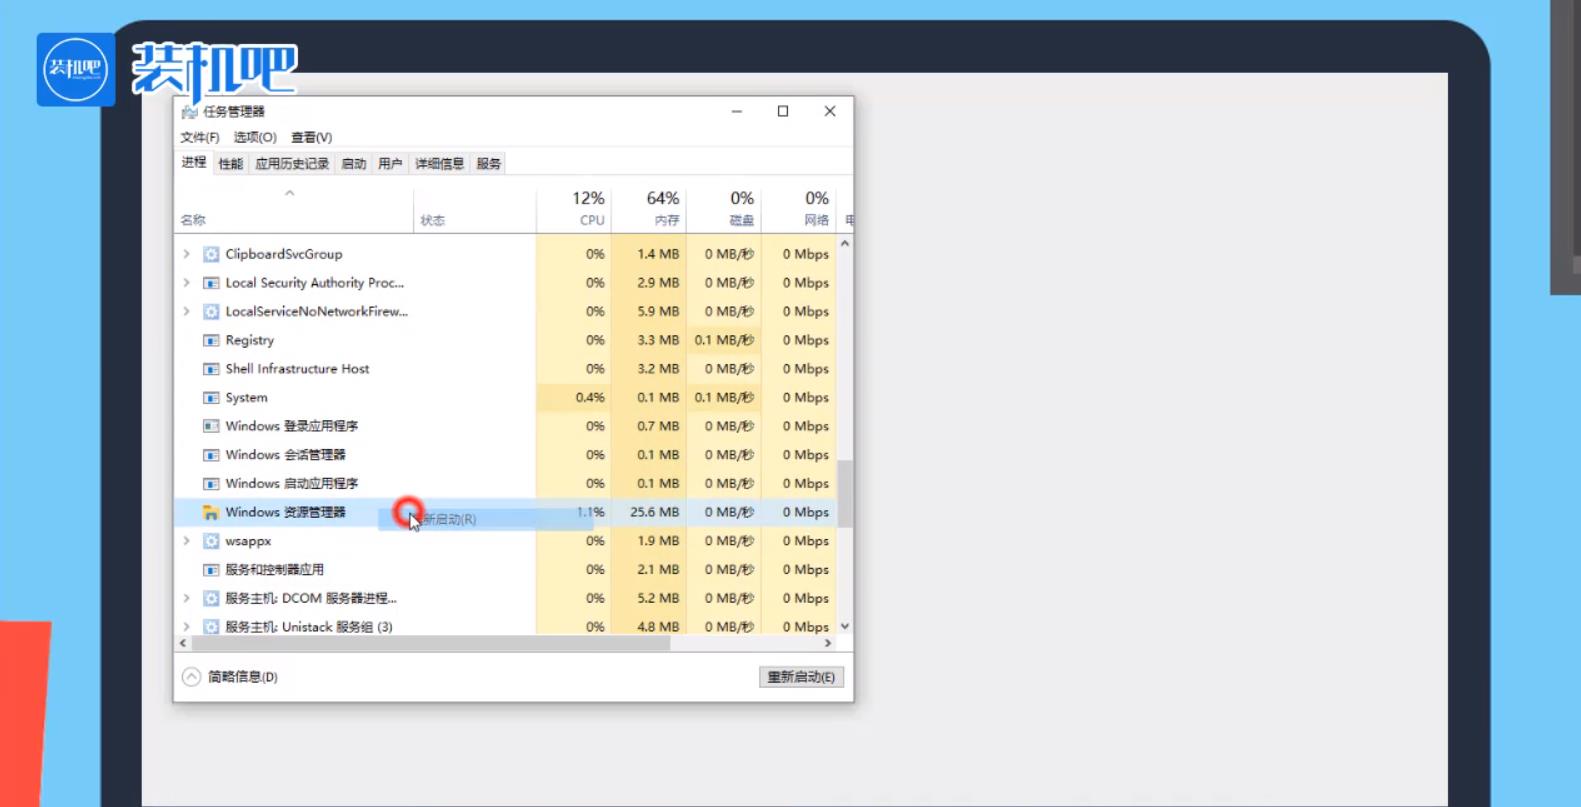Sort by the 0% 磁盘 column header
Image resolution: width=1581 pixels, height=807 pixels.
[724, 208]
